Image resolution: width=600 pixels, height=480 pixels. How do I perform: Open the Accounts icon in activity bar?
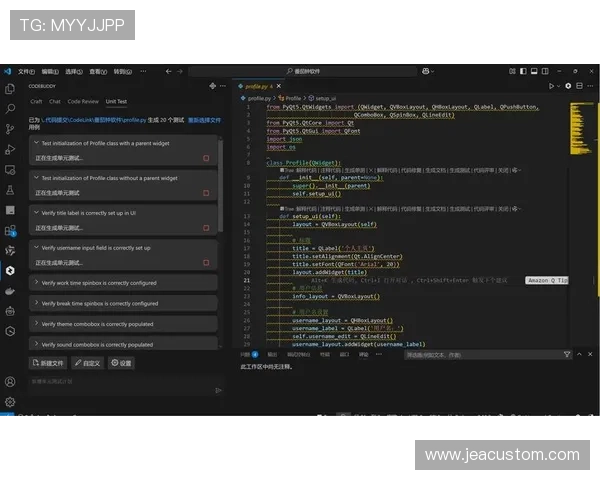[x=10, y=382]
